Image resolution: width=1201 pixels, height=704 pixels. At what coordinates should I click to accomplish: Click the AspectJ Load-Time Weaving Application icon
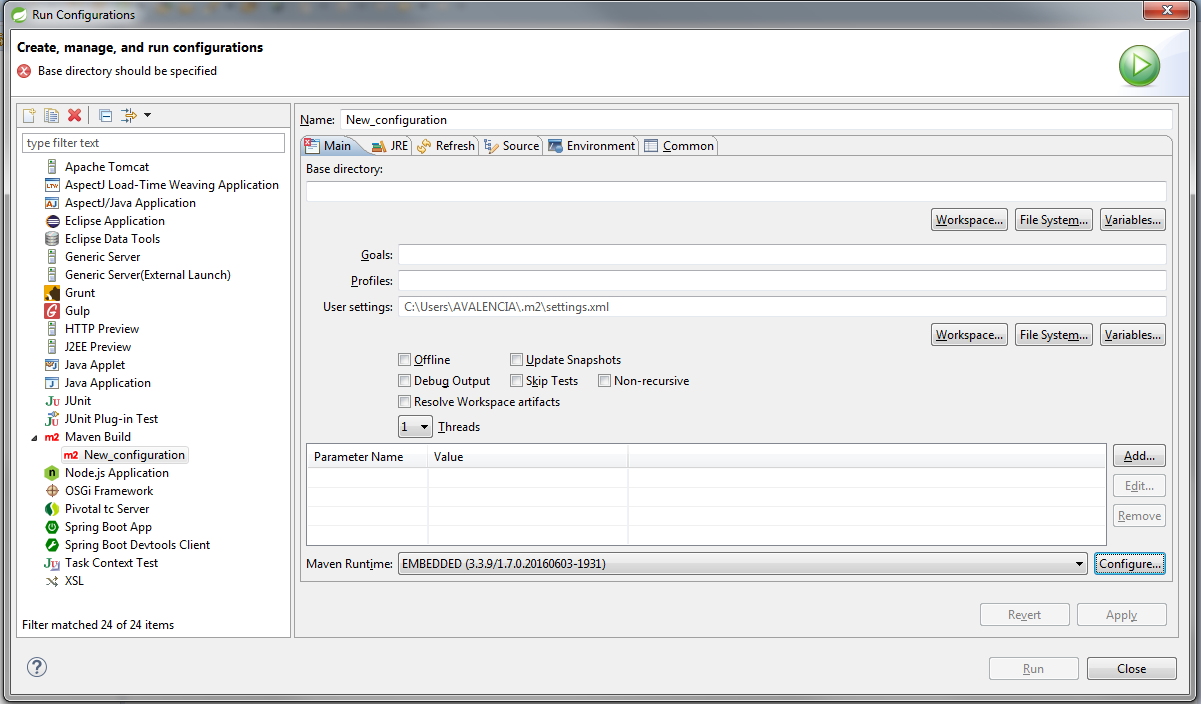tap(53, 185)
